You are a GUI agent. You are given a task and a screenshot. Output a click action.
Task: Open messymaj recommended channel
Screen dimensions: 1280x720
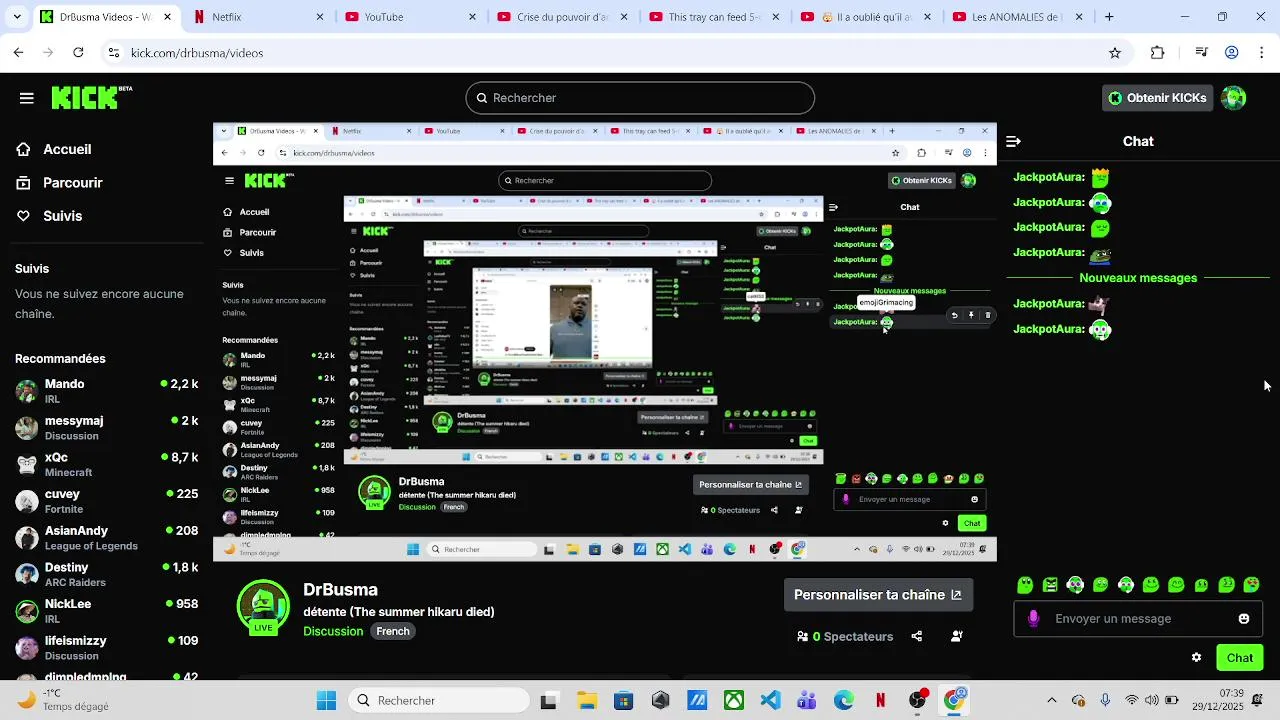107,427
